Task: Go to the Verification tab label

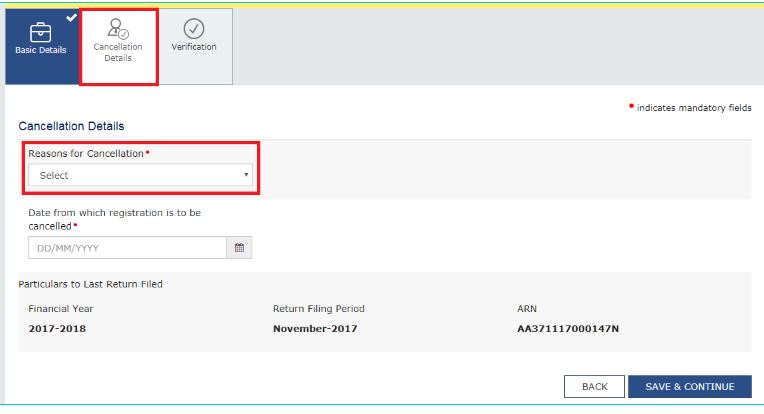Action: click(194, 47)
